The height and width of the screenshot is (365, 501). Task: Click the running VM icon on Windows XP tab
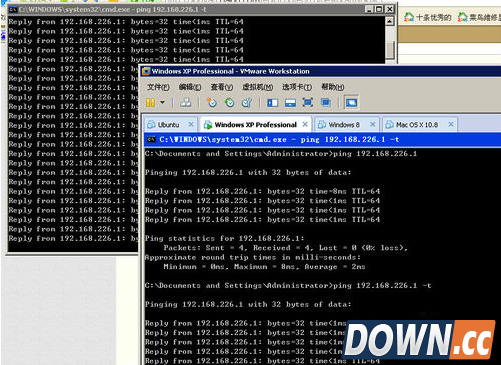tap(208, 125)
